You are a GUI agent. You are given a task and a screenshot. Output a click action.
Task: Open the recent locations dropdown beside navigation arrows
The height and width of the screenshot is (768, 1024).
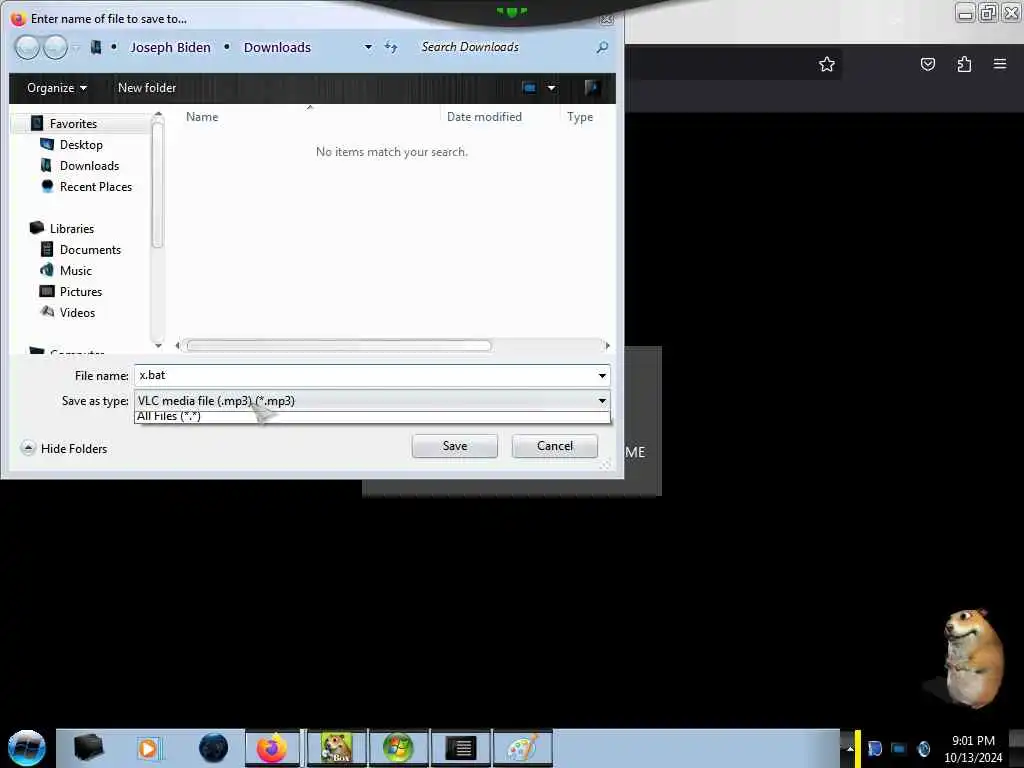click(76, 48)
